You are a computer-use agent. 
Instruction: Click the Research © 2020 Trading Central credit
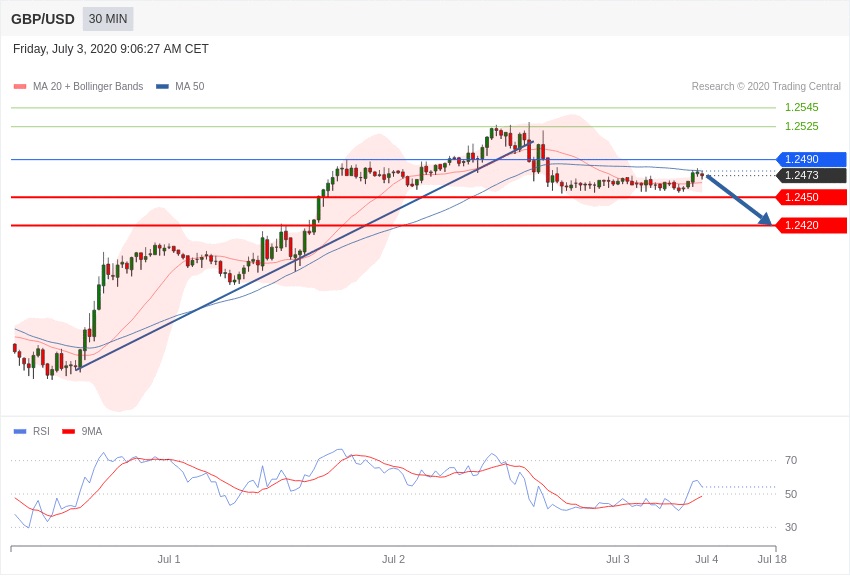click(x=766, y=87)
